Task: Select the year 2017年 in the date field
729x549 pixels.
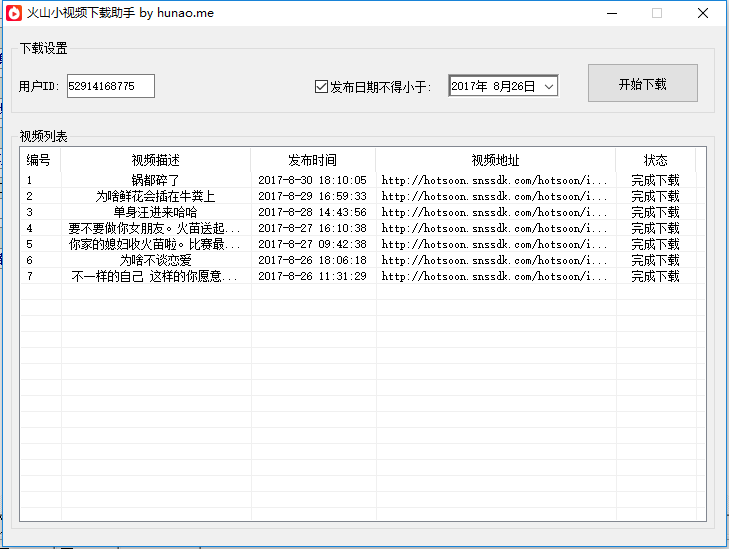Action: [469, 86]
